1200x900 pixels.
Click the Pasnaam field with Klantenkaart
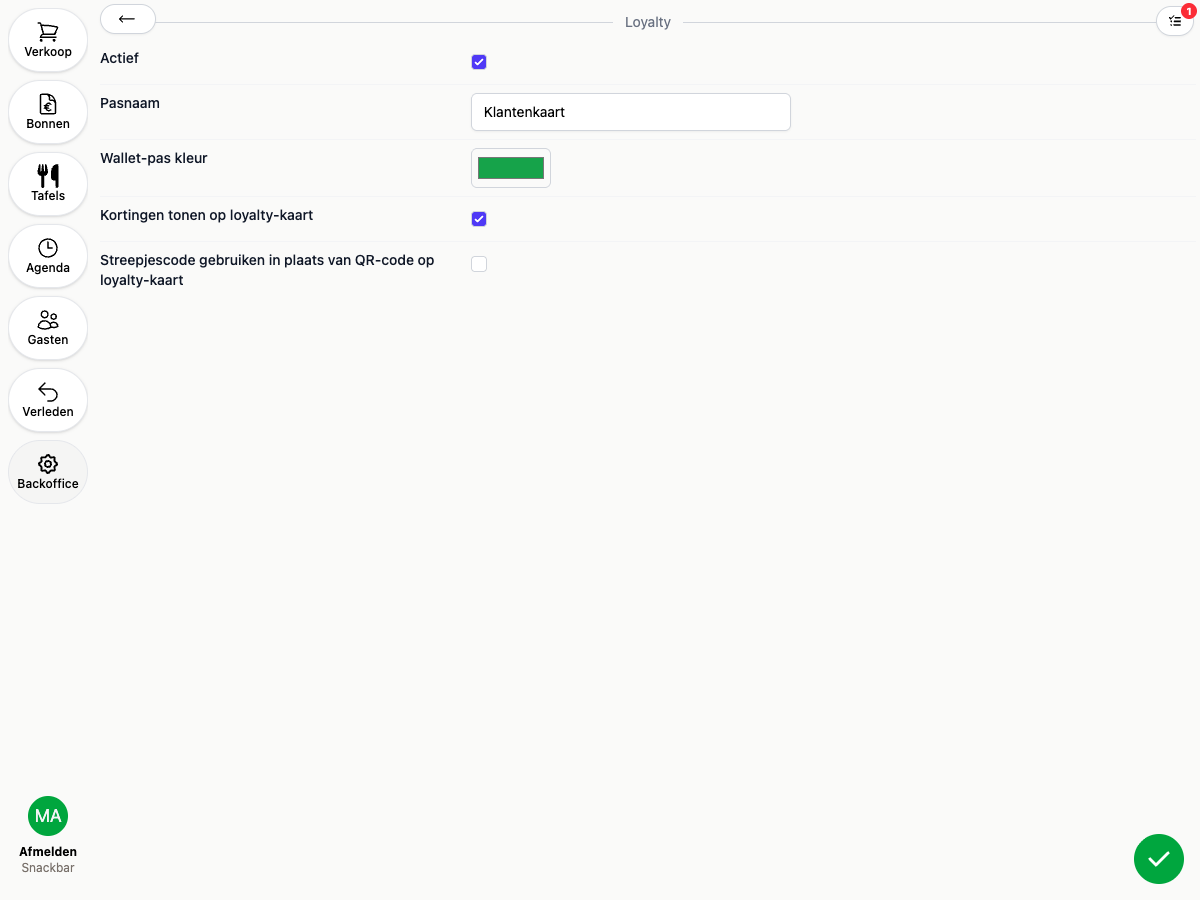631,112
